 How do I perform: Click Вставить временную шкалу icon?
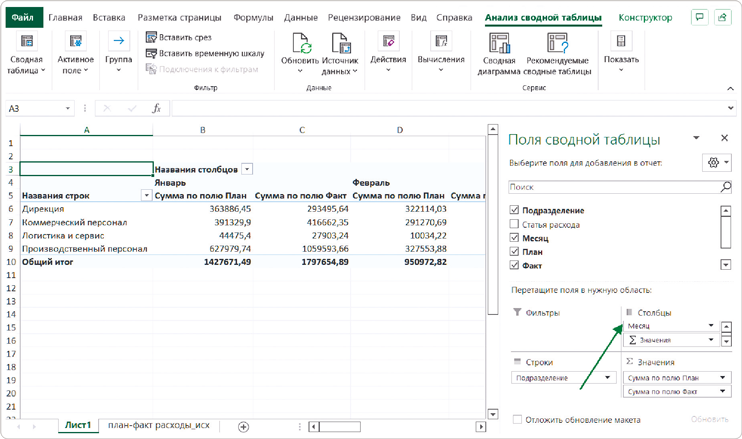[152, 54]
